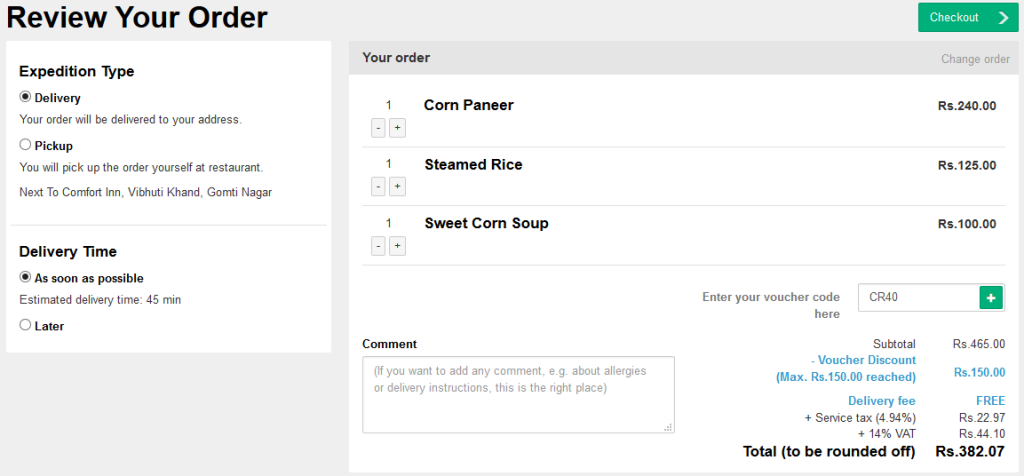Choose Pickup as expedition type
The height and width of the screenshot is (476, 1024).
[26, 145]
